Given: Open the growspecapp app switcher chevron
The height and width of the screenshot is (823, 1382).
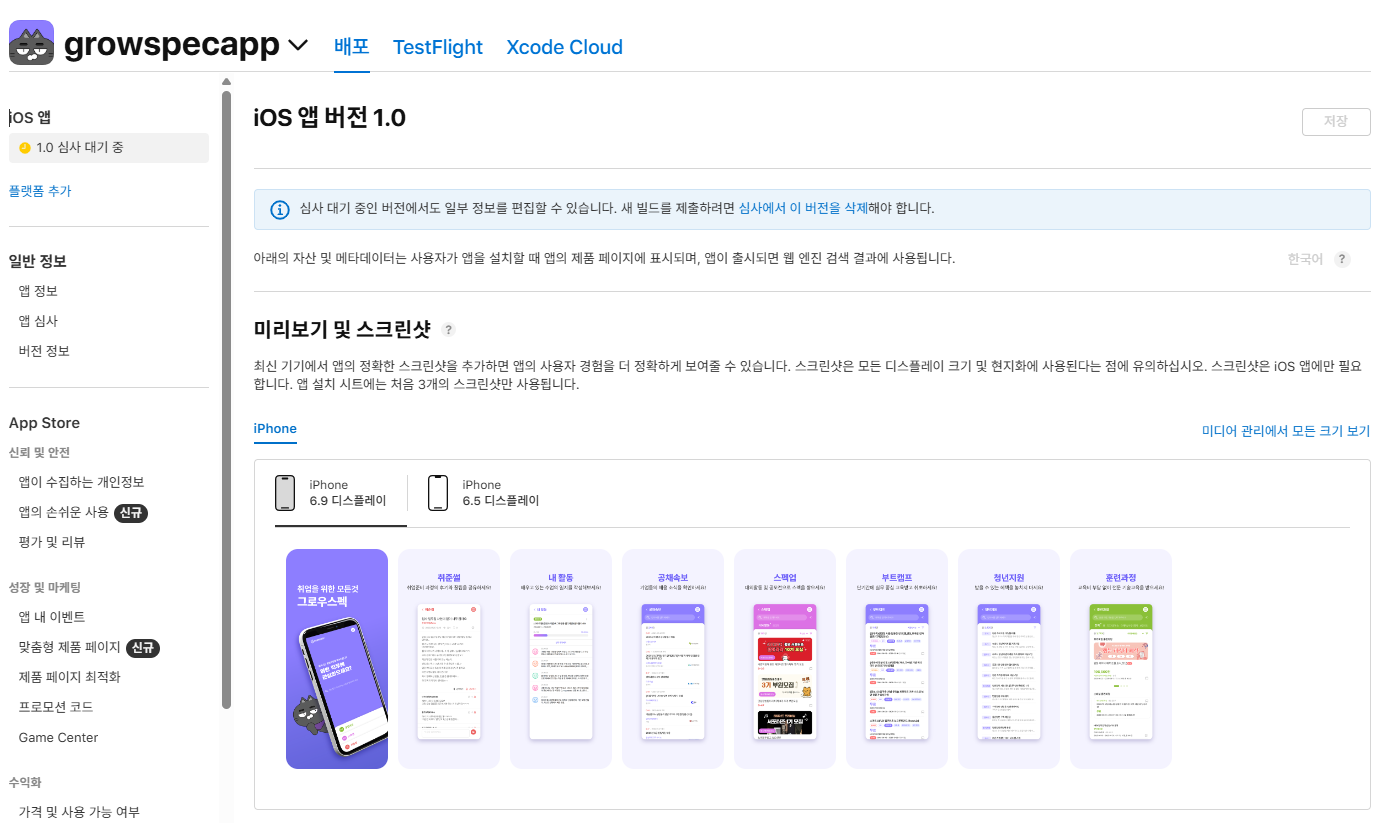Looking at the screenshot, I should pos(298,46).
